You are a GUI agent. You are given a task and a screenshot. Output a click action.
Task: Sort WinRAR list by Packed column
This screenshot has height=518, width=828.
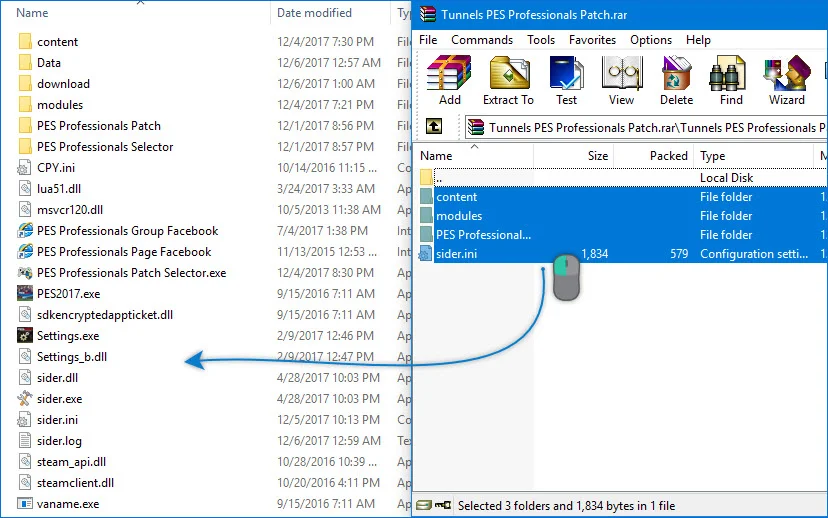pyautogui.click(x=669, y=156)
